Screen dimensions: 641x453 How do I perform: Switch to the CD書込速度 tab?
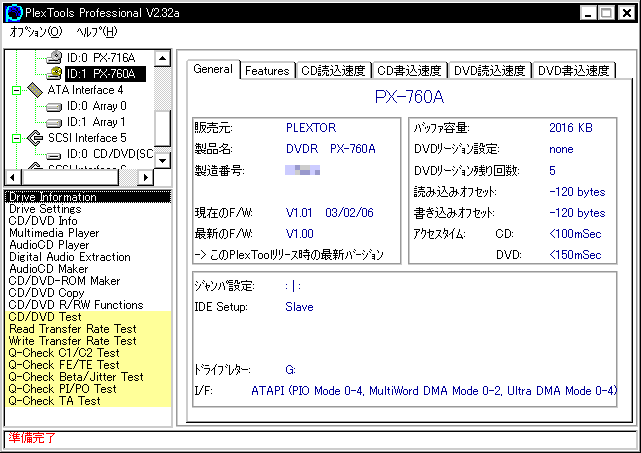(x=409, y=71)
